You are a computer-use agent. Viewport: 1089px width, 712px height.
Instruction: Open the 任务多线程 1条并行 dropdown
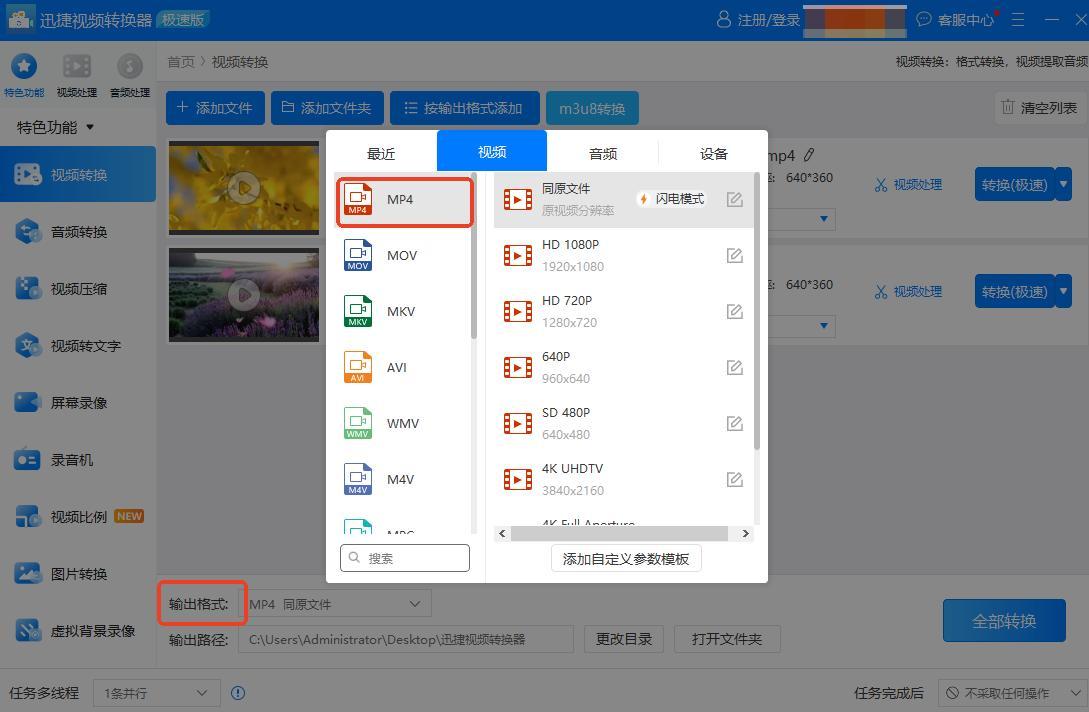[155, 692]
